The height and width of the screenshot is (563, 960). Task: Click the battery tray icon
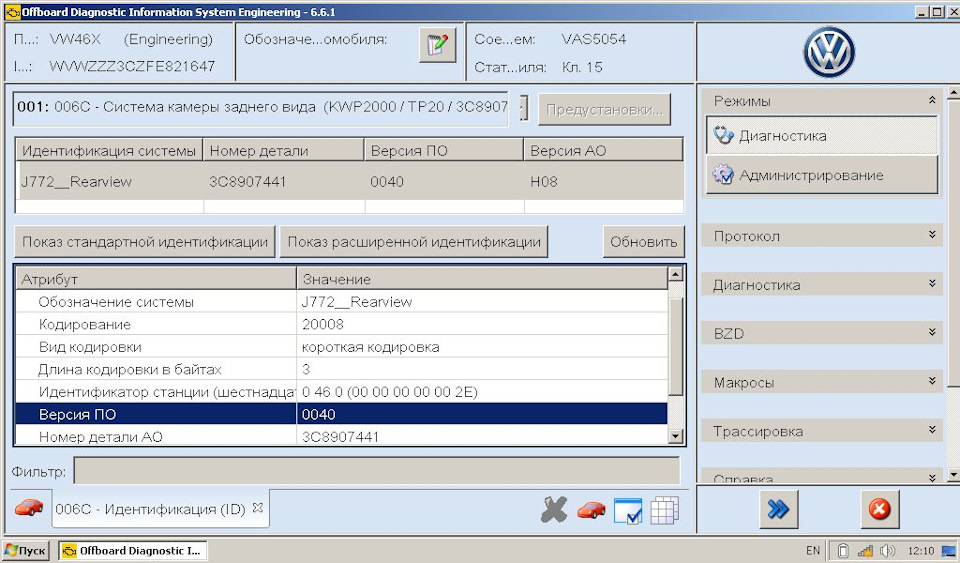[843, 551]
